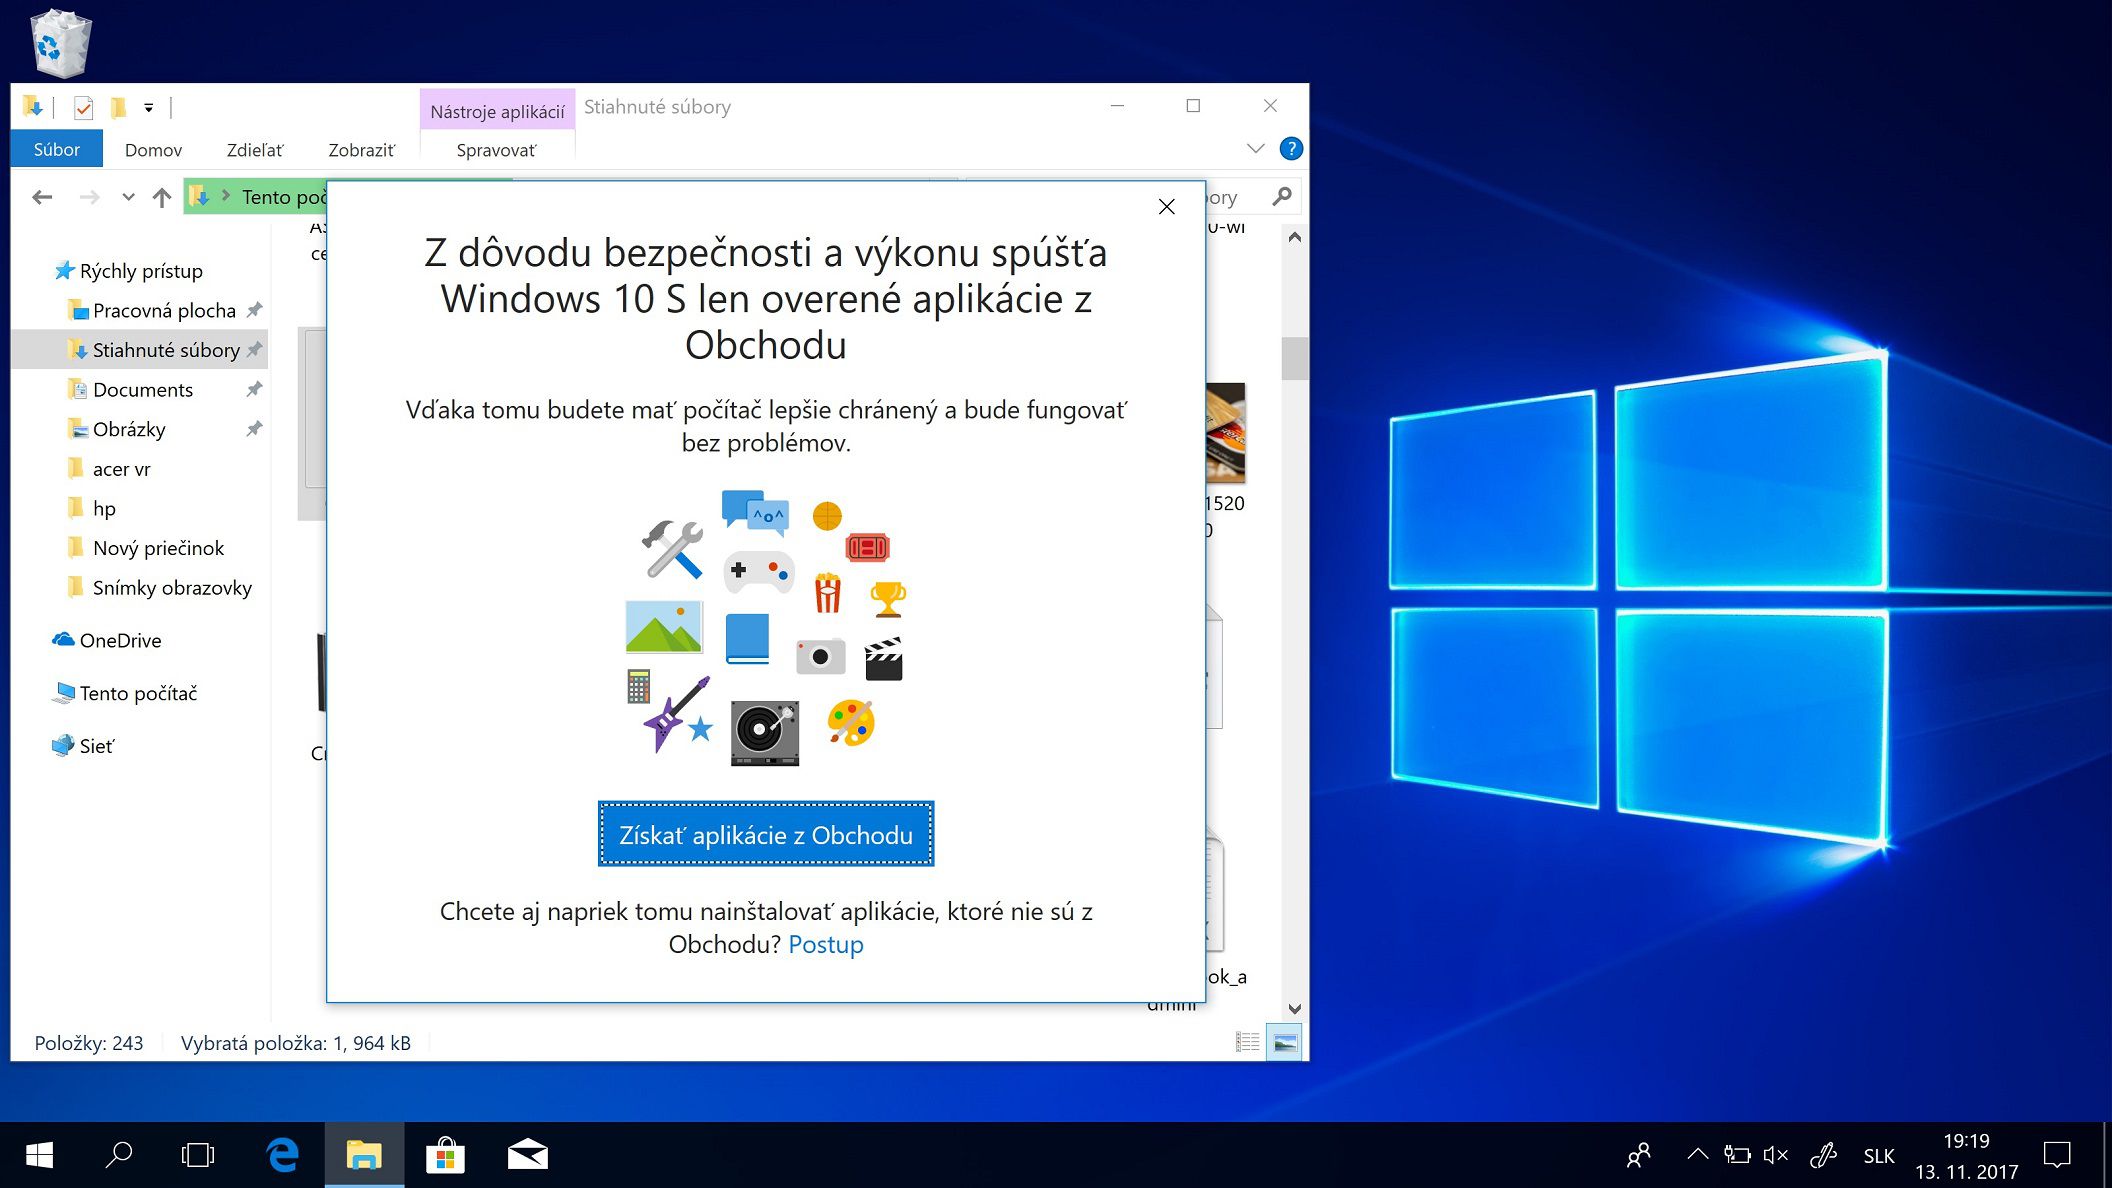
Task: Open the hp folder in sidebar
Action: [104, 509]
